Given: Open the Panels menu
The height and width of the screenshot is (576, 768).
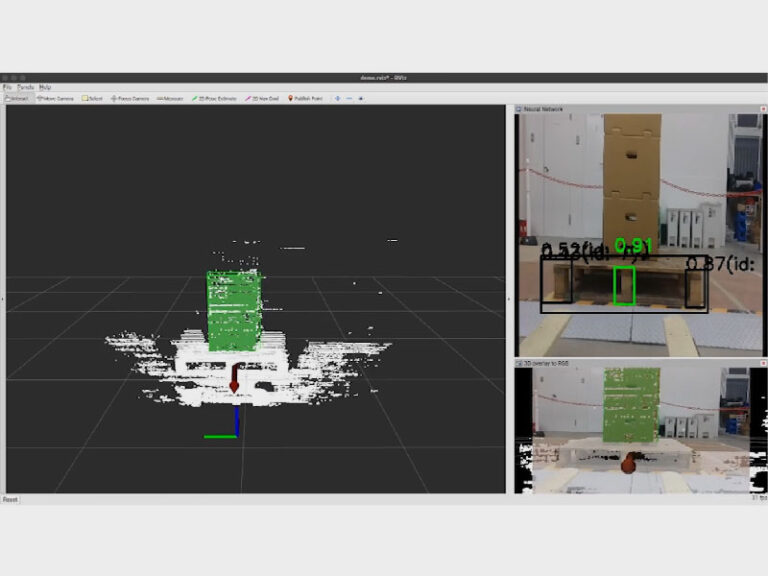Looking at the screenshot, I should [25, 88].
